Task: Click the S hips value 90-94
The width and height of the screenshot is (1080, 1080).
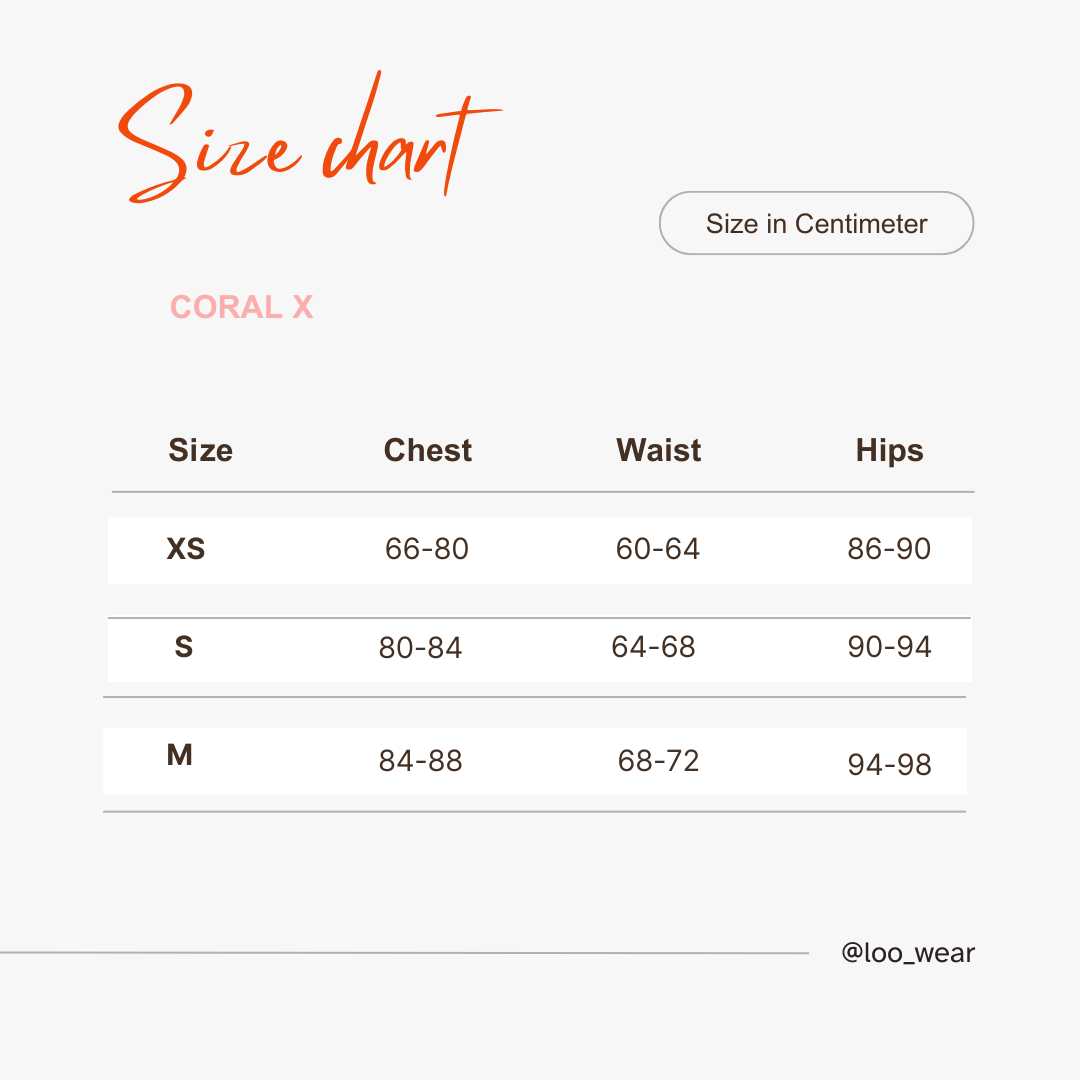Action: point(889,647)
